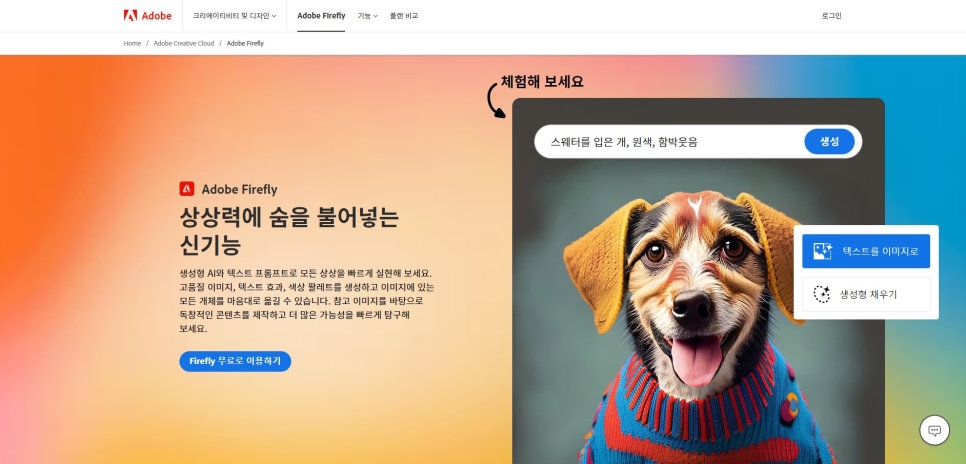Click the generative fill dotted circle icon
This screenshot has height=464, width=966.
pyautogui.click(x=822, y=294)
